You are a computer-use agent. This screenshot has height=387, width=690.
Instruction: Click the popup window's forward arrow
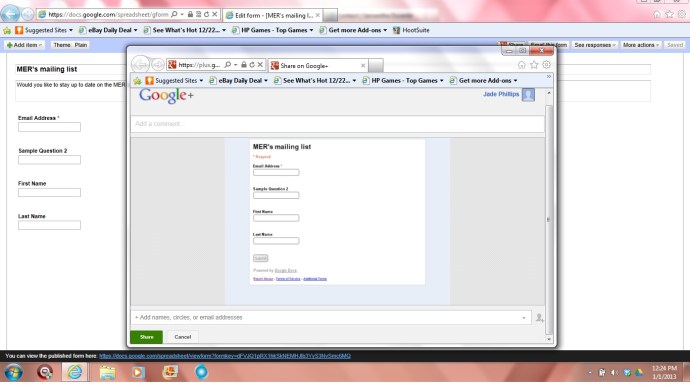(x=158, y=65)
